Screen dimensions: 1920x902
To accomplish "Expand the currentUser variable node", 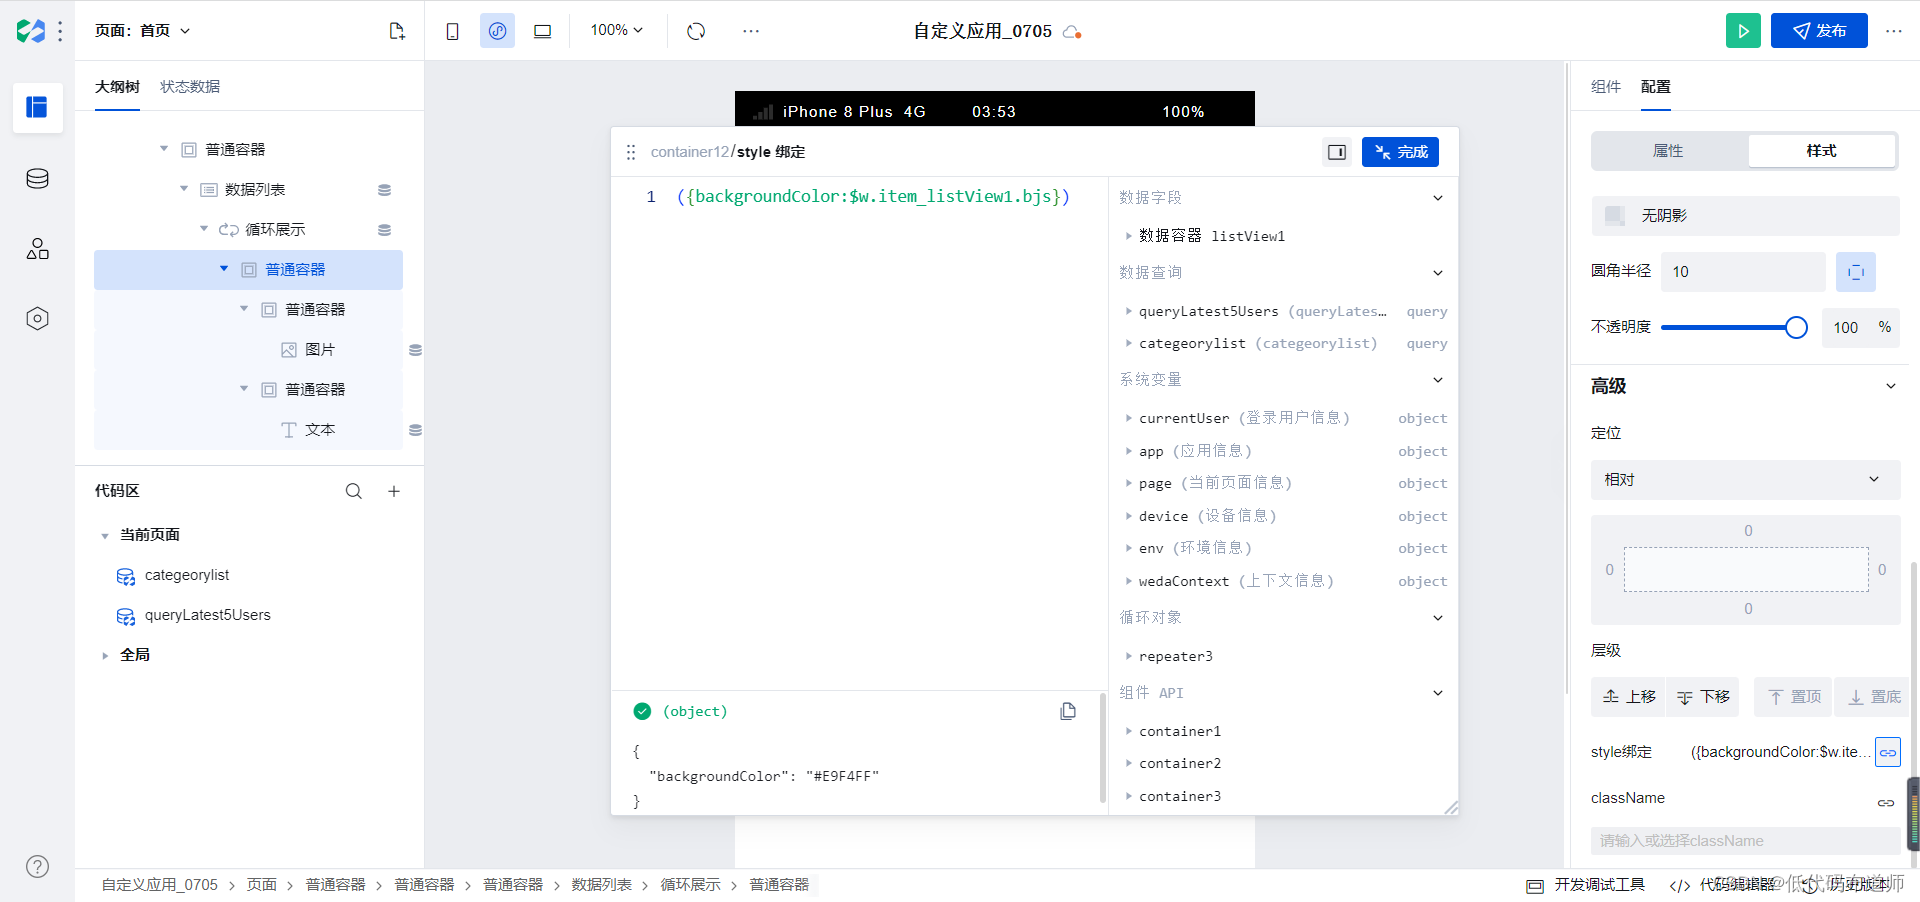I will click(x=1129, y=418).
